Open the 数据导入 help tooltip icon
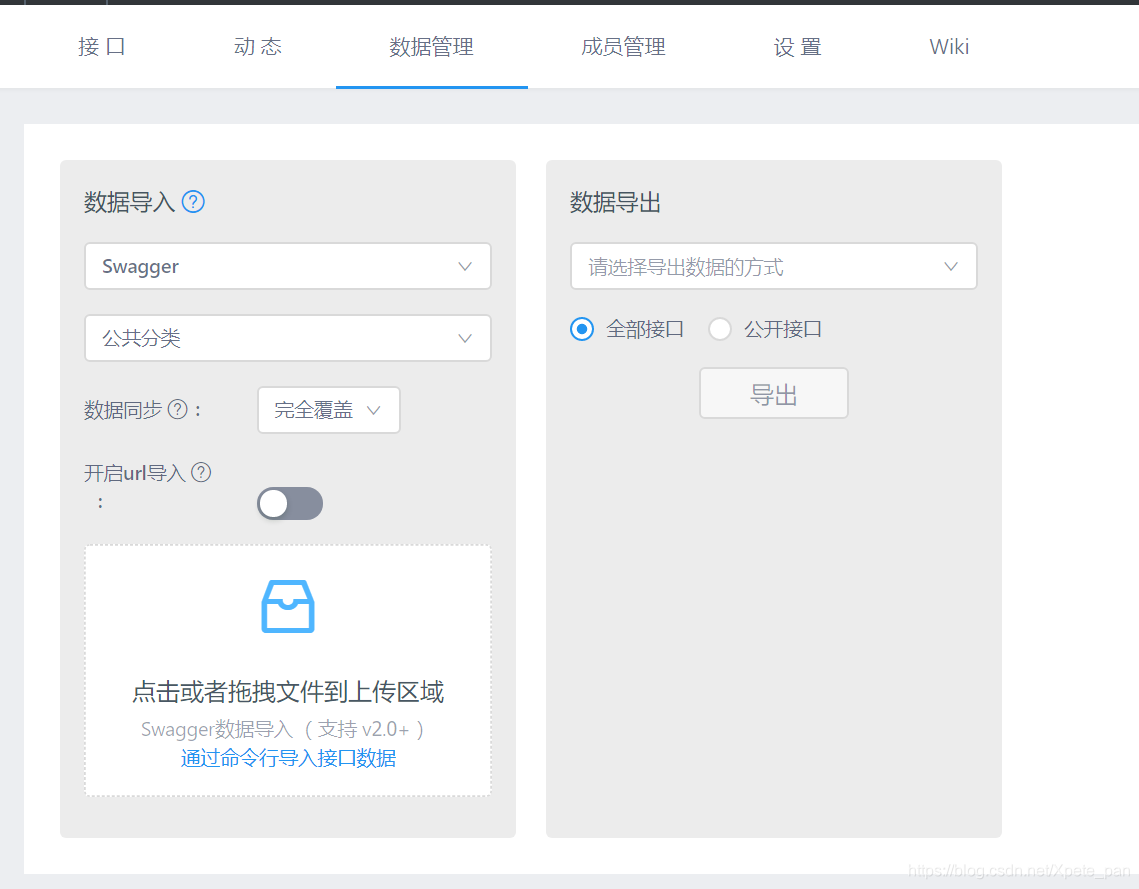The image size is (1139, 889). tap(193, 201)
